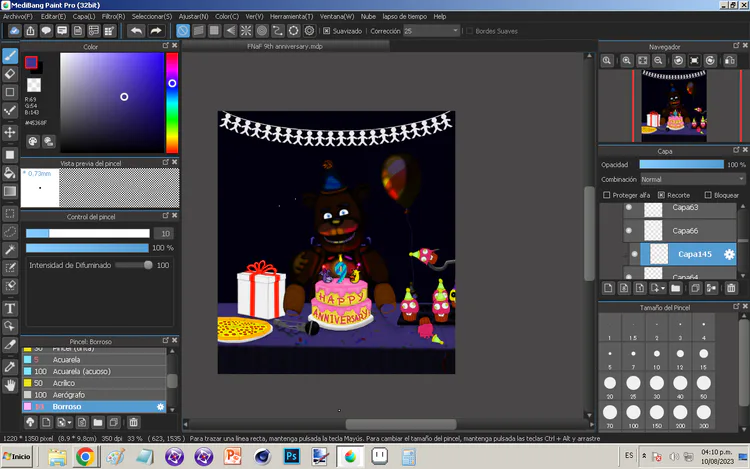Screen dimensions: 750x469
Task: Click the Opacidad slider bar
Action: [x=682, y=164]
